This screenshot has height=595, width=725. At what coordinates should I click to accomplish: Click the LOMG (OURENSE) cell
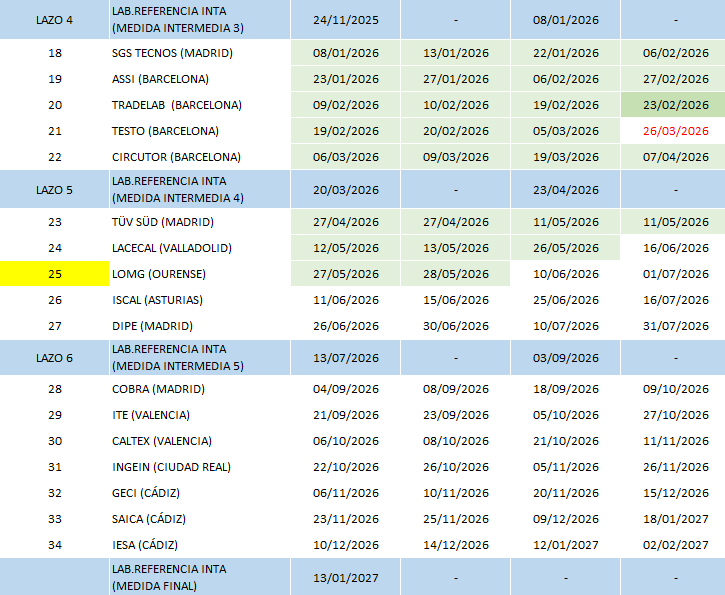tap(199, 274)
